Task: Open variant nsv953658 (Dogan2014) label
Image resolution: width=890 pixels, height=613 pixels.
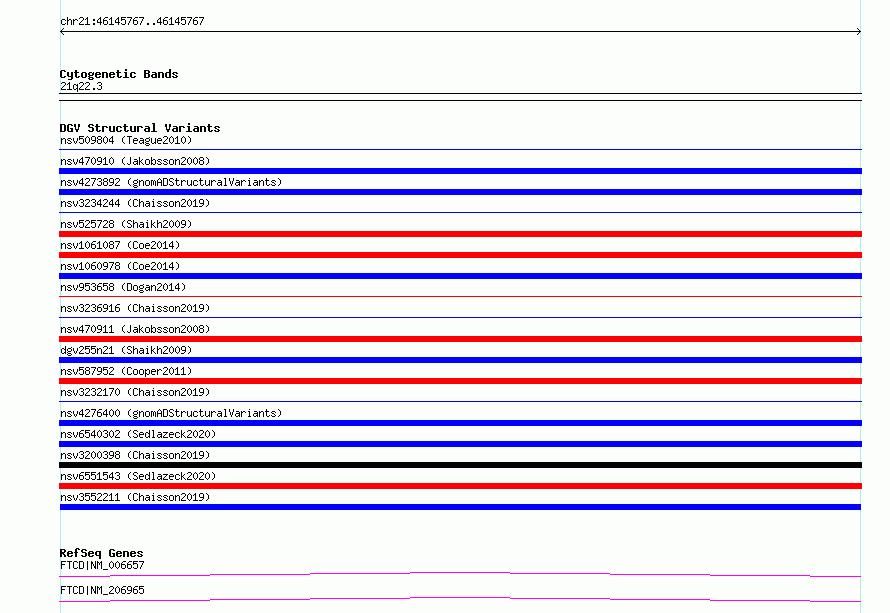Action: [123, 287]
